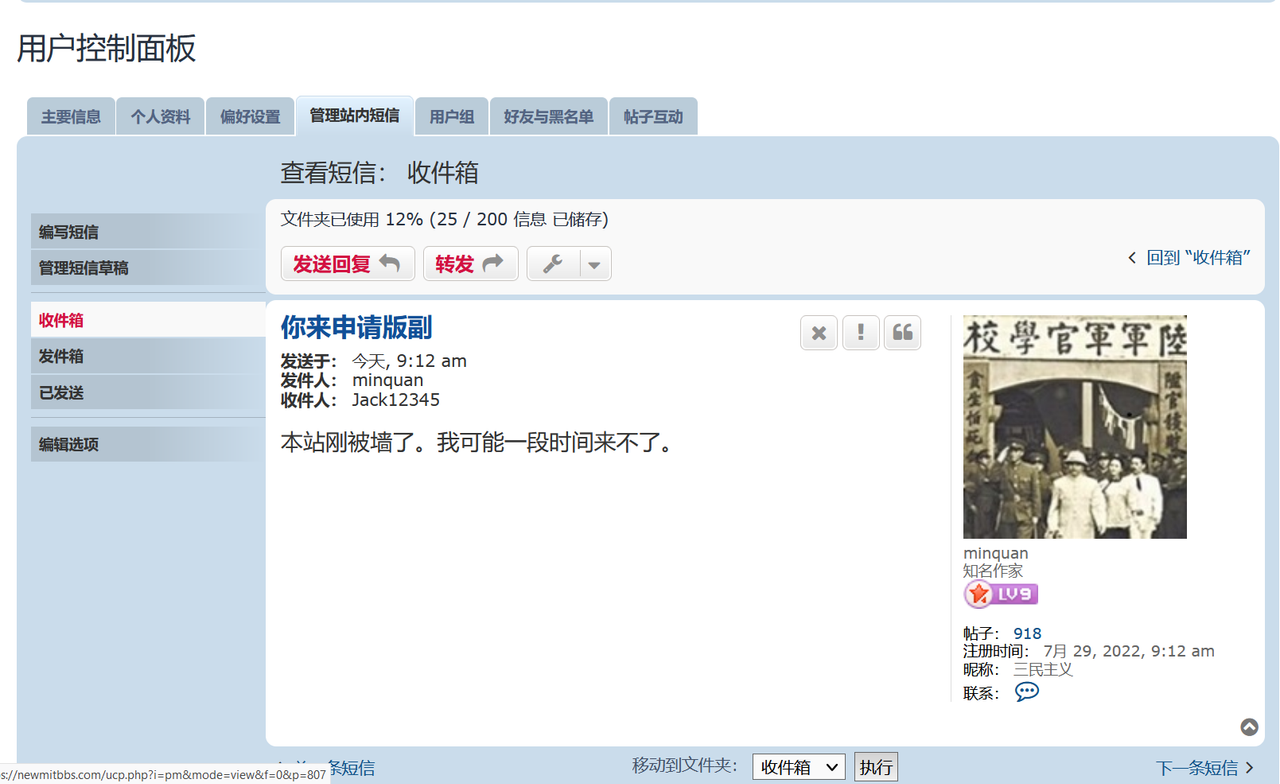This screenshot has width=1280, height=784.
Task: Click the 转发 forward button
Action: tap(470, 264)
